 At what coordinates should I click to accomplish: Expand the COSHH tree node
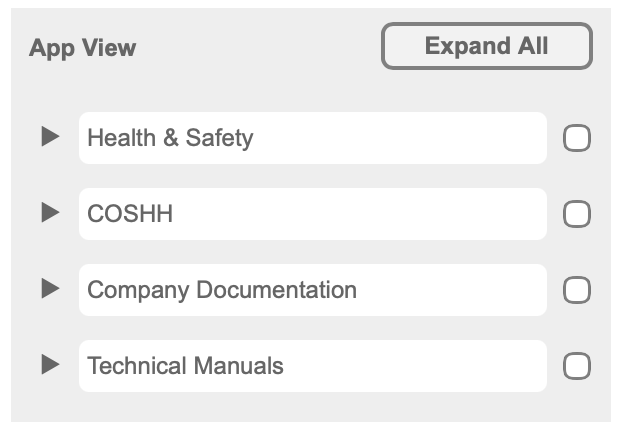pos(50,214)
